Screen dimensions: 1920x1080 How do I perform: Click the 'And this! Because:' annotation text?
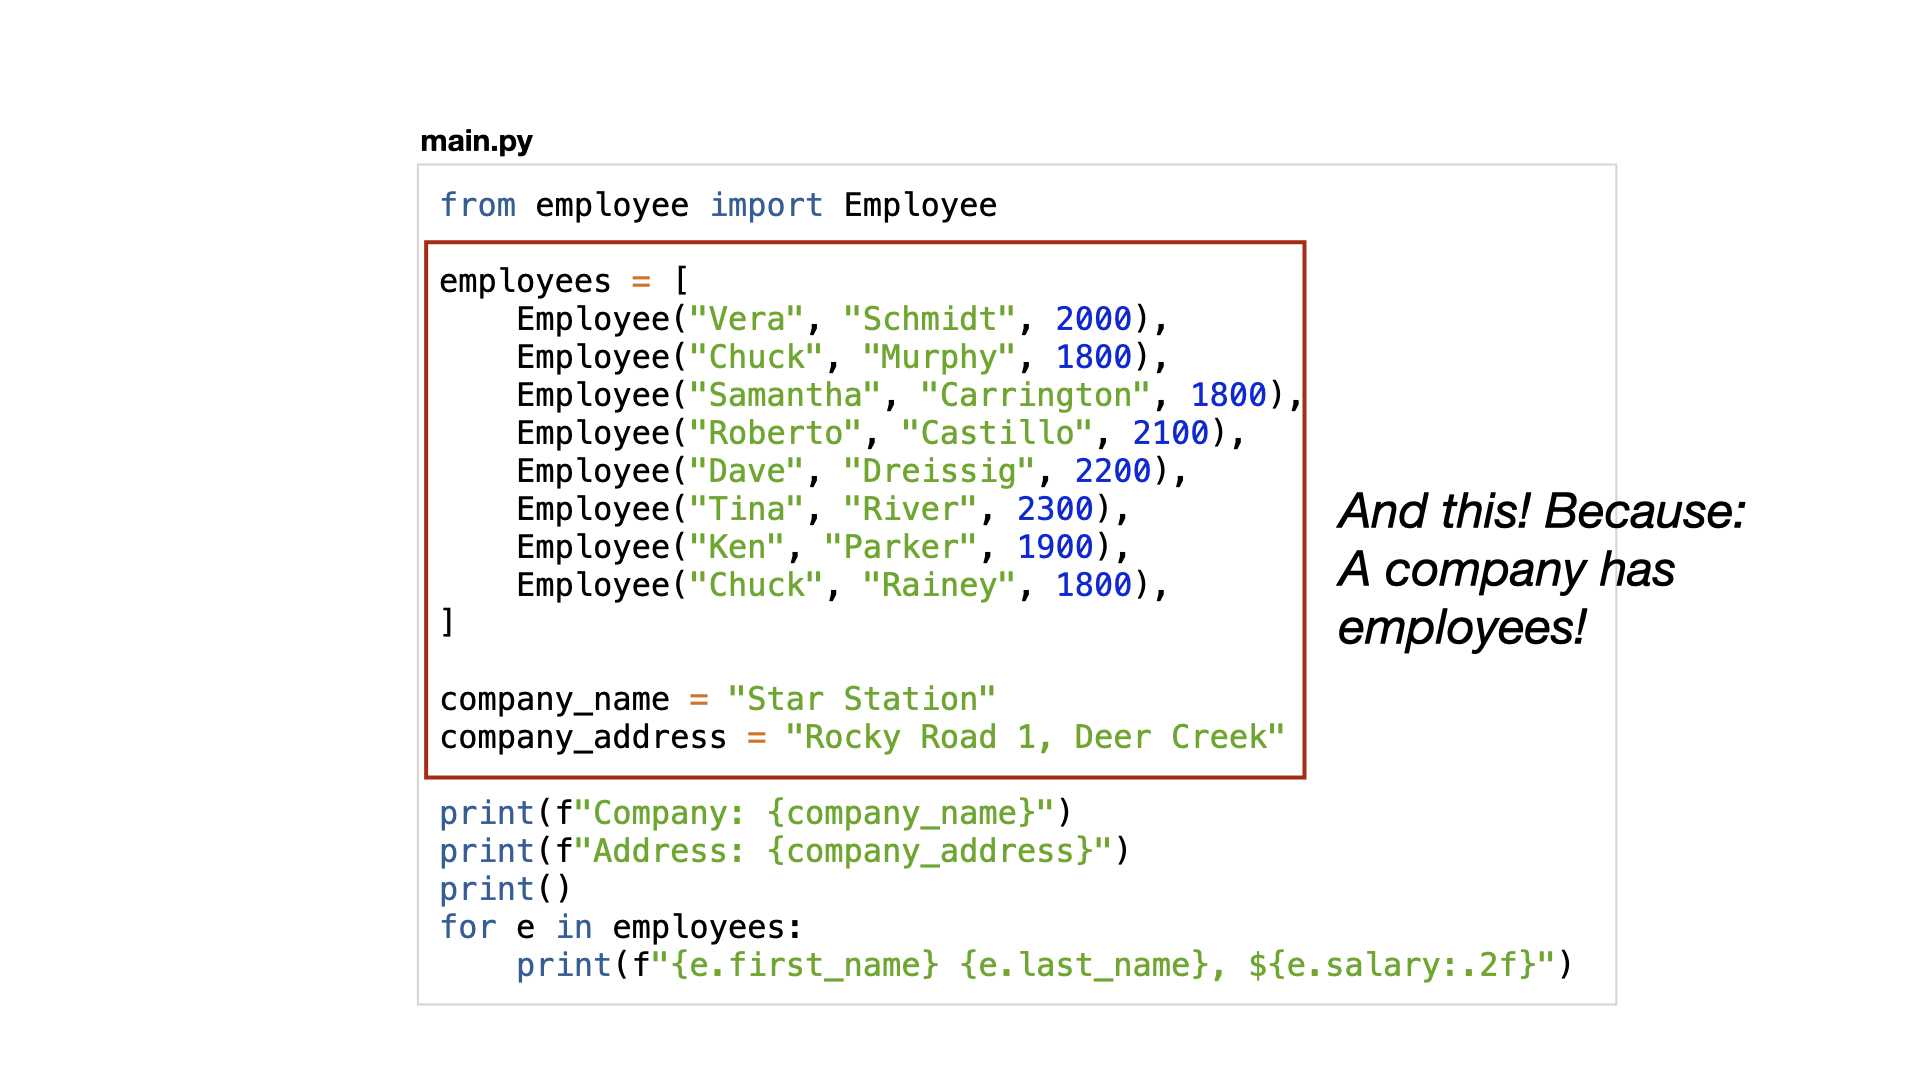tap(1542, 511)
